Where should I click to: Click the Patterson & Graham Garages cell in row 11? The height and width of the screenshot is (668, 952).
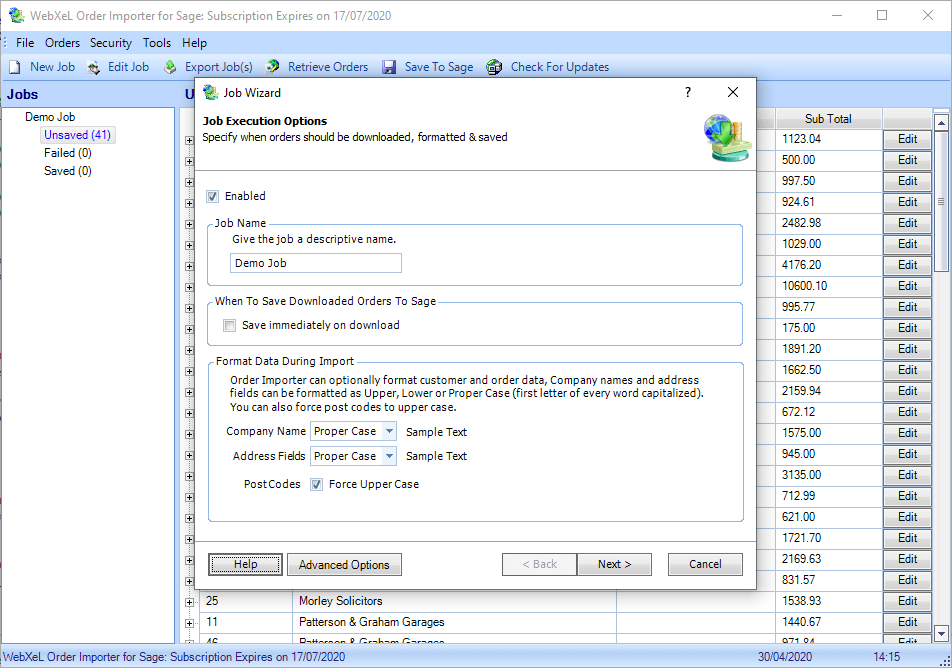pos(454,622)
